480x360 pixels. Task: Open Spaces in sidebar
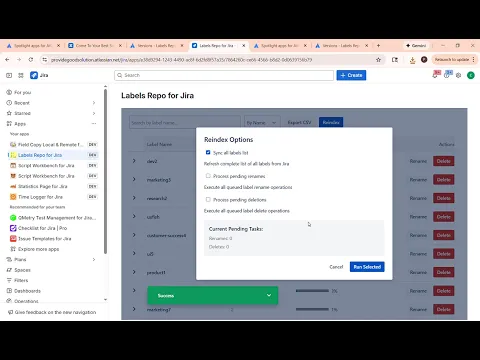(22, 270)
